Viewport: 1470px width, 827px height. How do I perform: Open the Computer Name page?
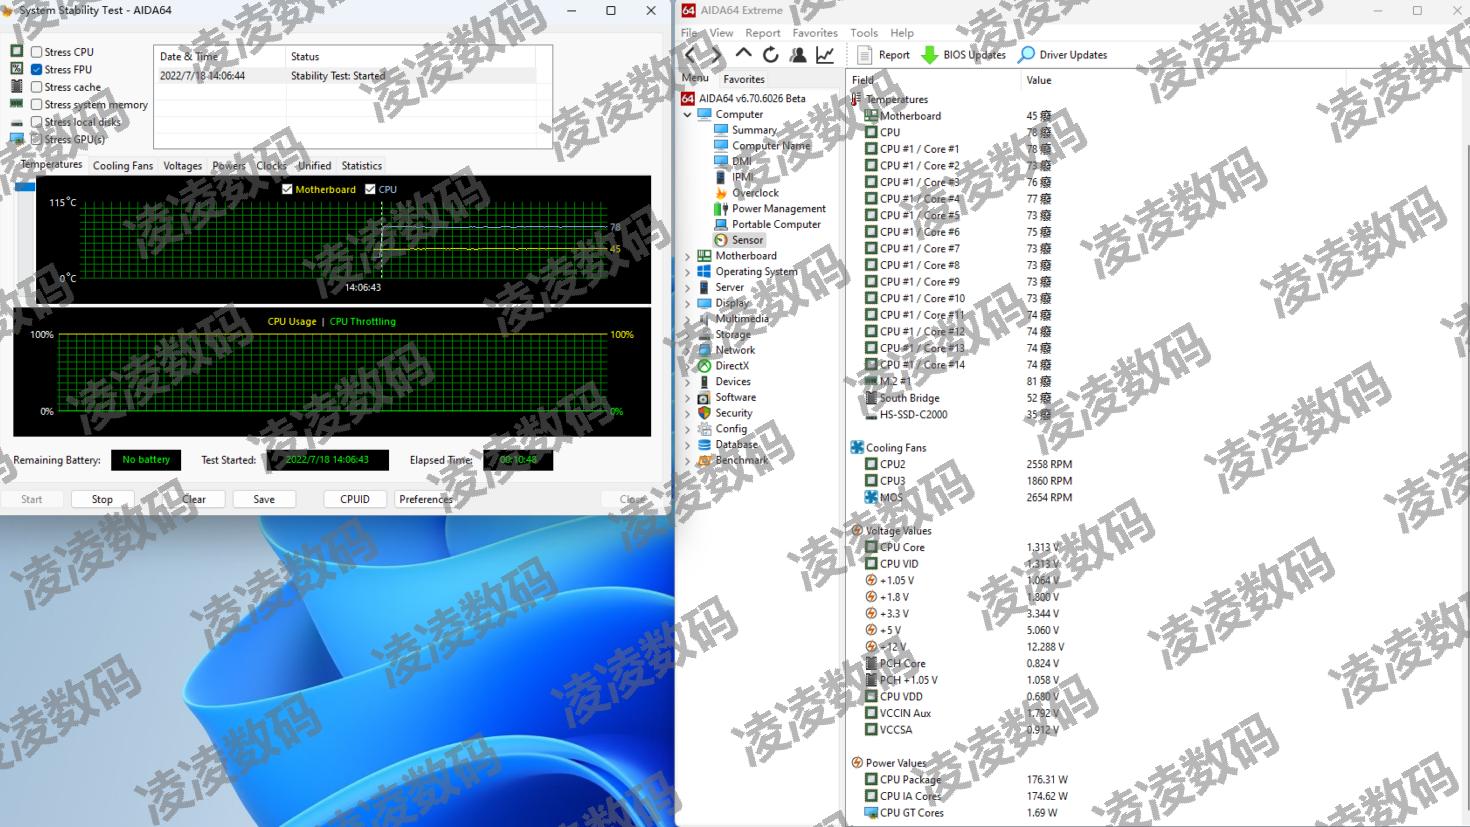(x=762, y=146)
